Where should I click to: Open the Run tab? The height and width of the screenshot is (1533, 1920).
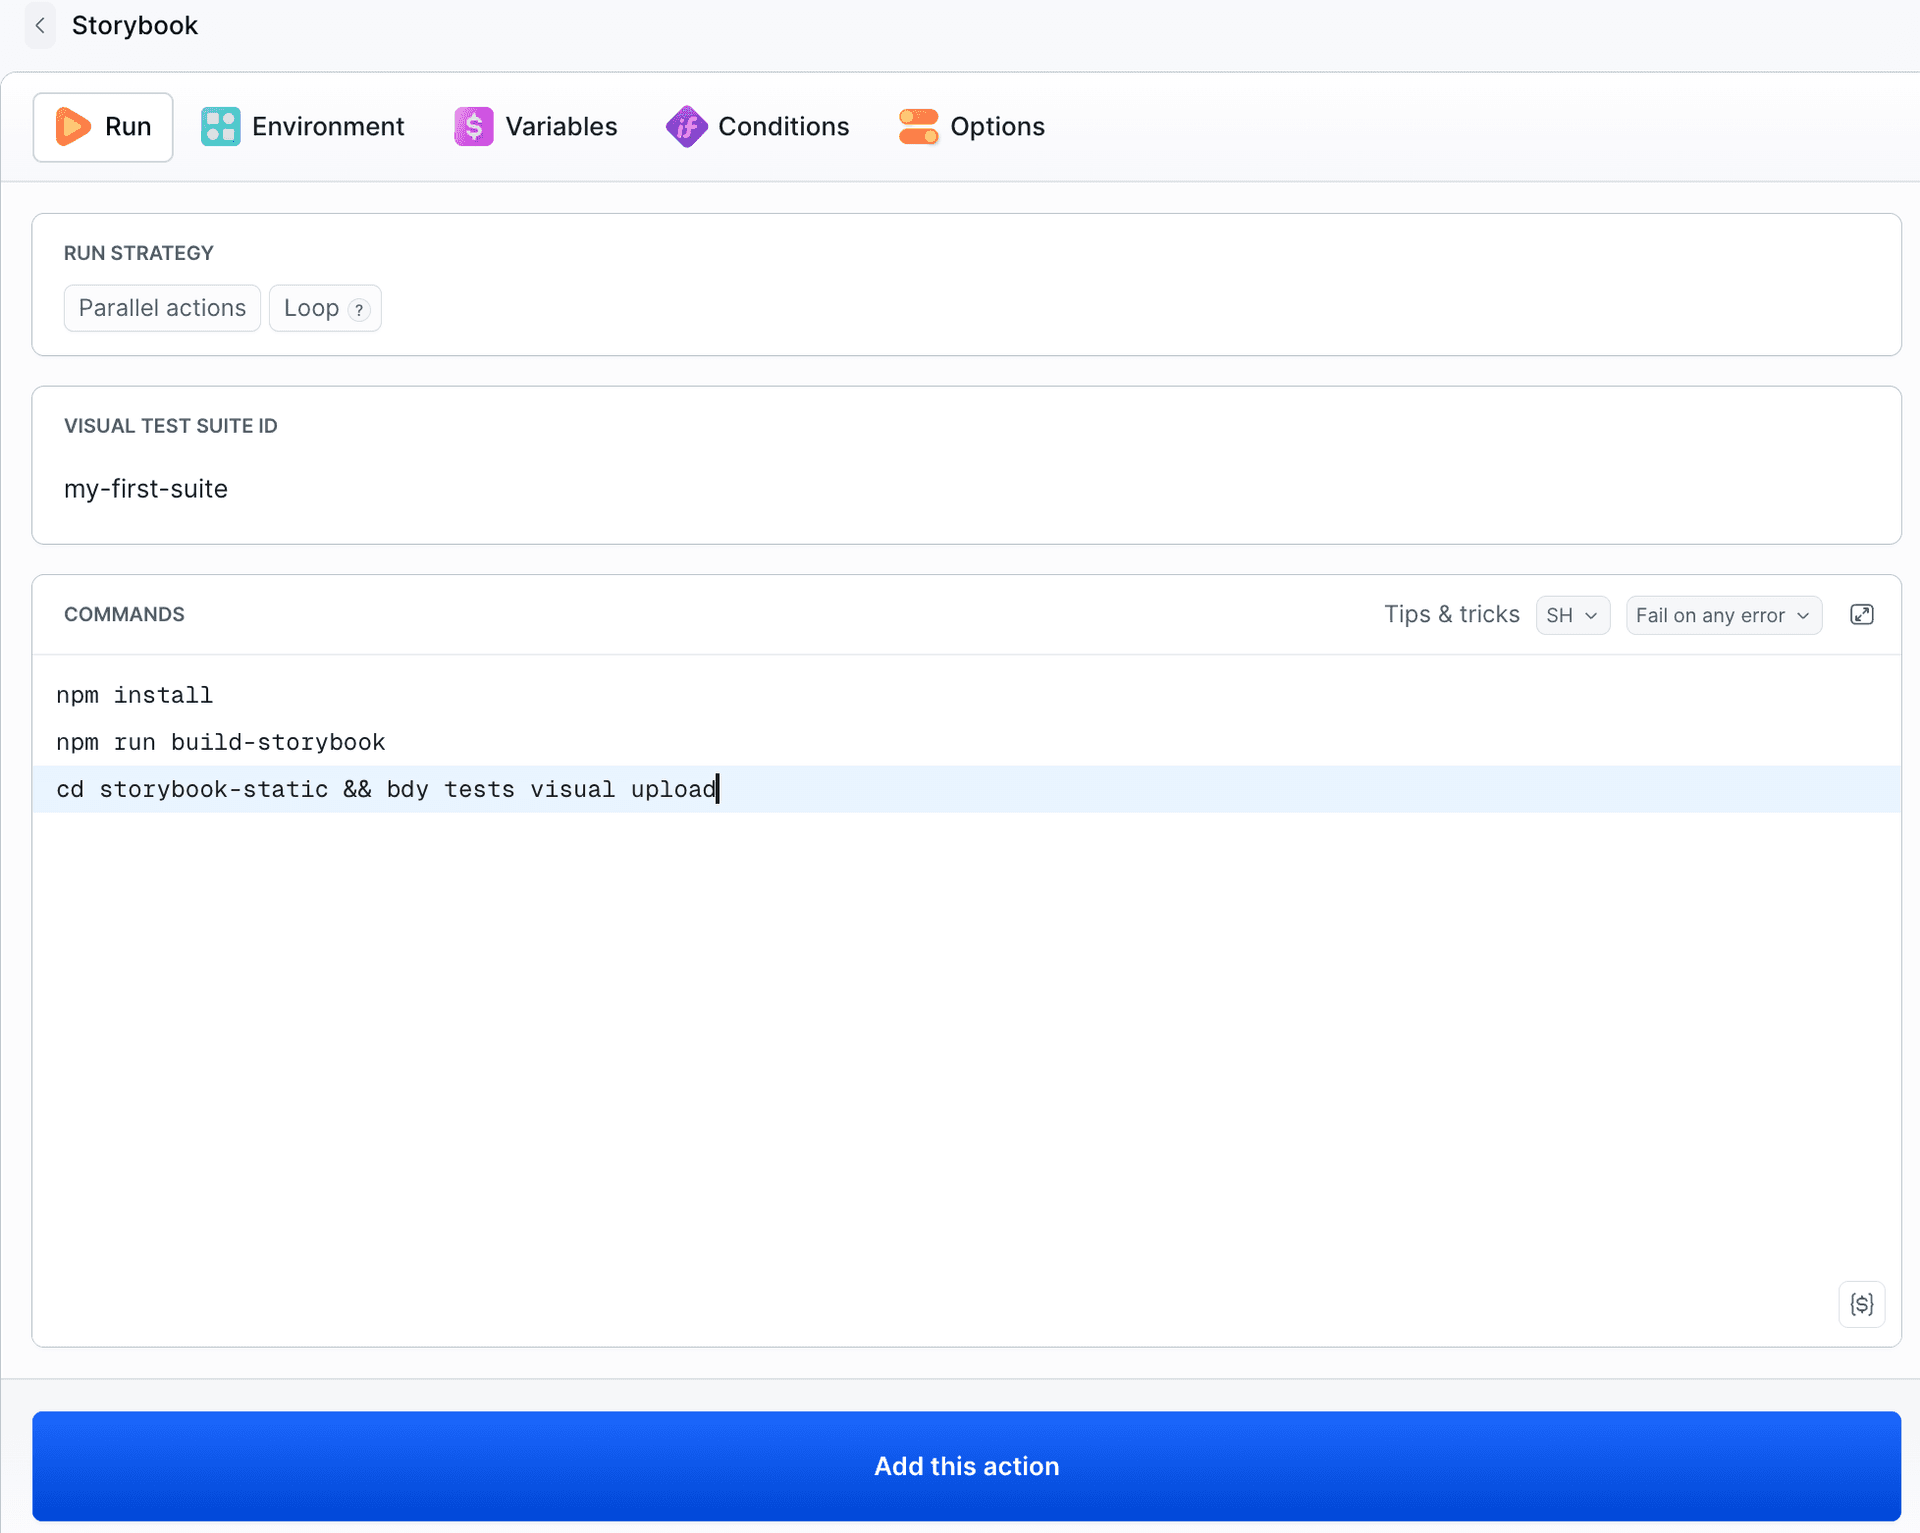(103, 127)
